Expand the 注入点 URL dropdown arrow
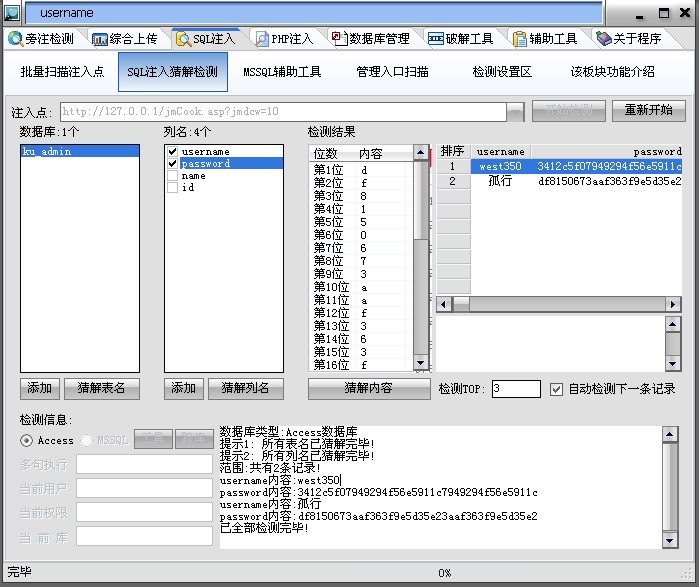699x587 pixels. click(x=515, y=111)
